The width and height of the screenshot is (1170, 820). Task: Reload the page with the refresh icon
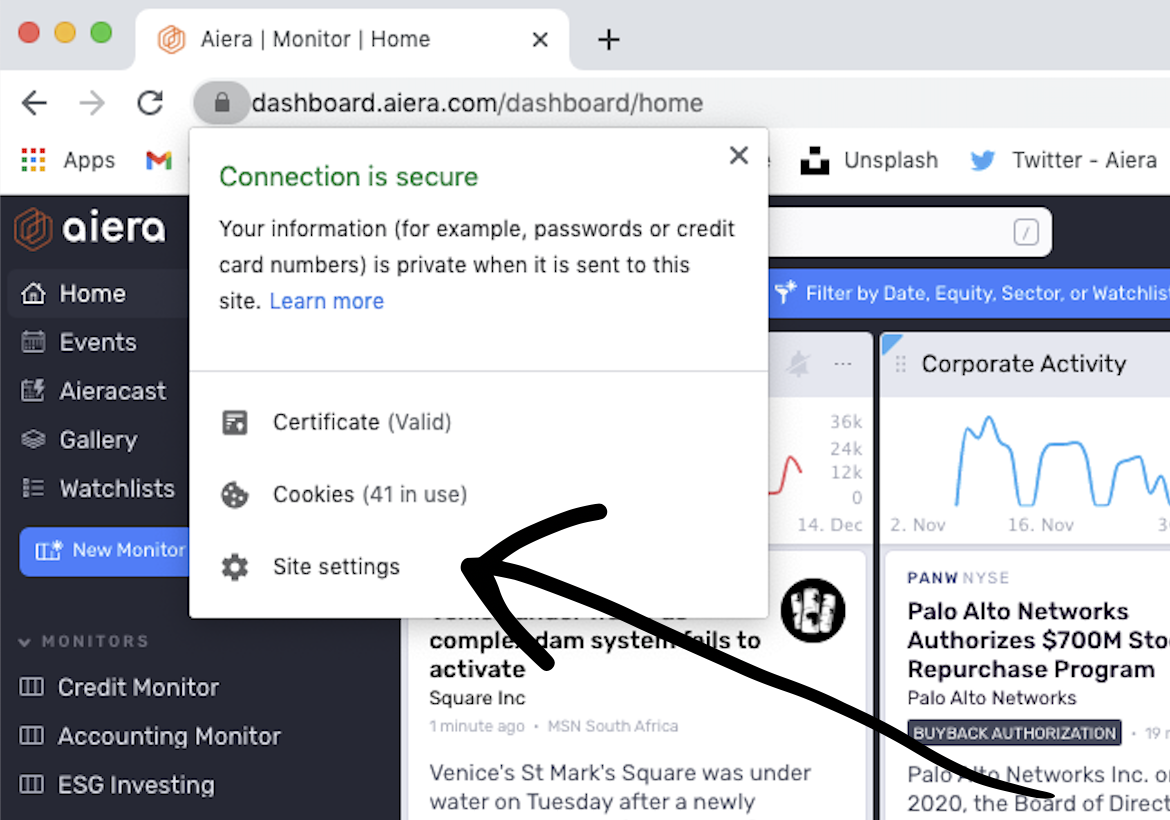150,103
